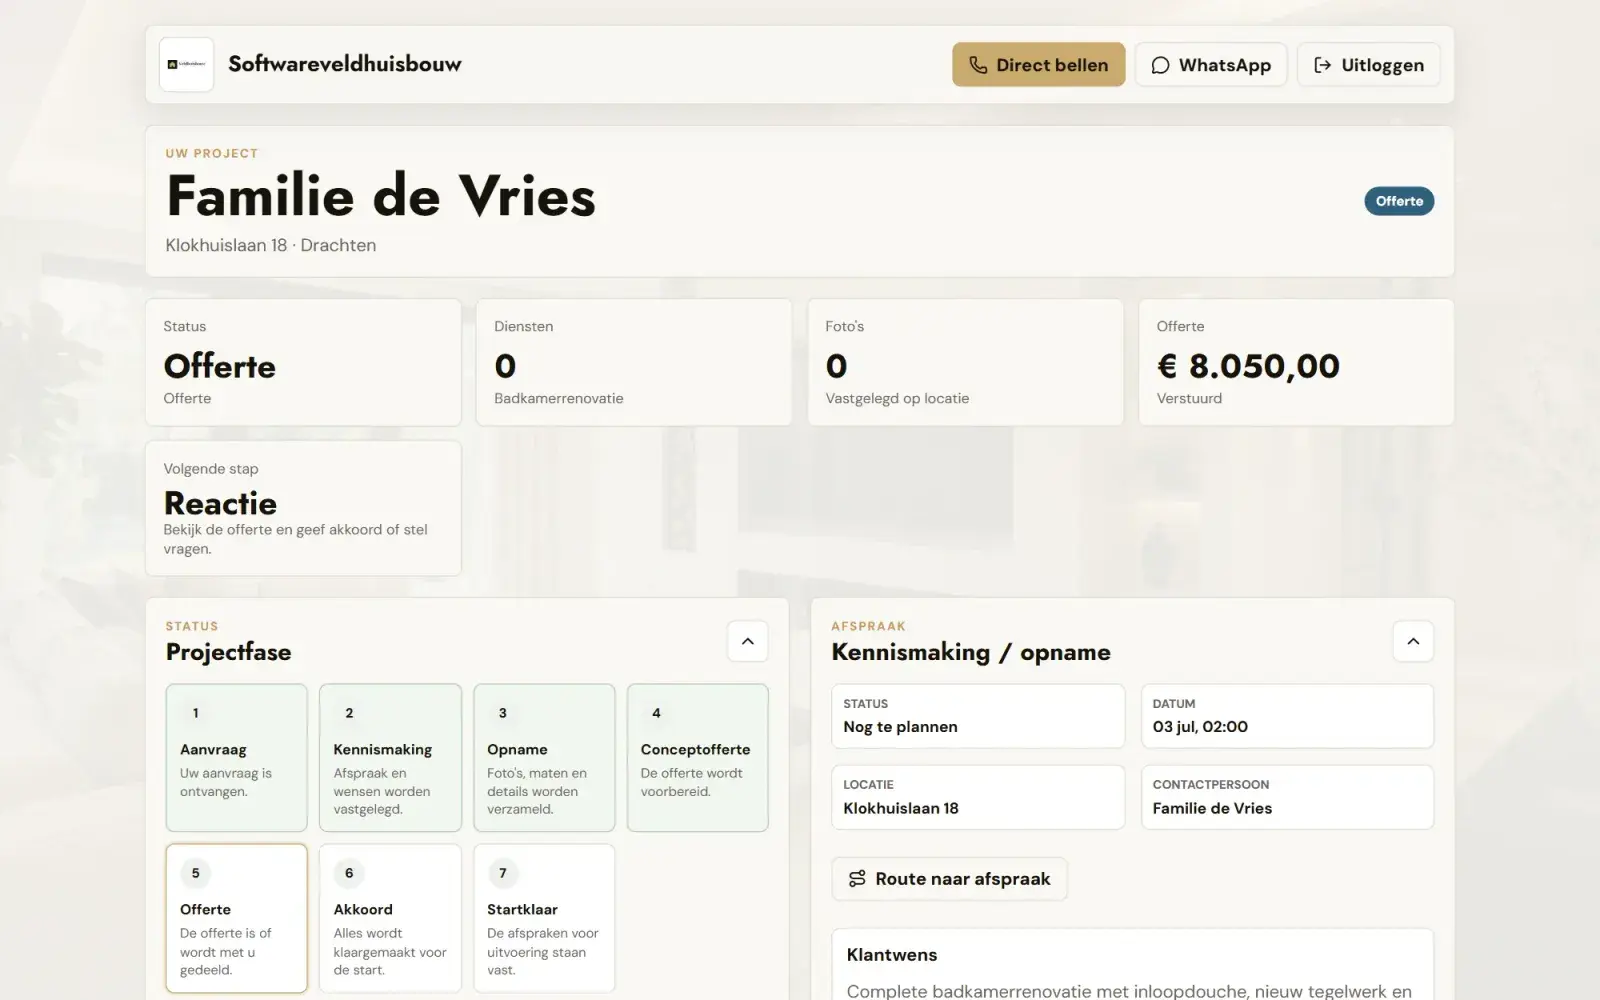The height and width of the screenshot is (1000, 1600).
Task: Click the Klantwens heading
Action: pyautogui.click(x=892, y=955)
